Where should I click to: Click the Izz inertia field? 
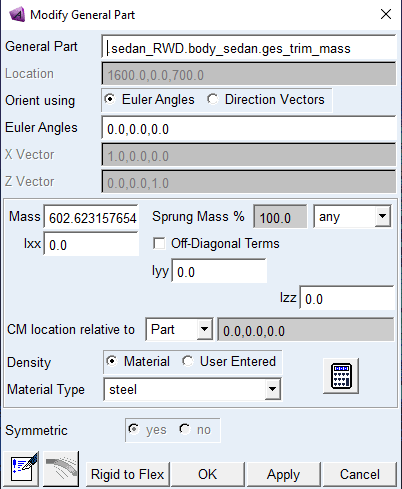point(347,299)
